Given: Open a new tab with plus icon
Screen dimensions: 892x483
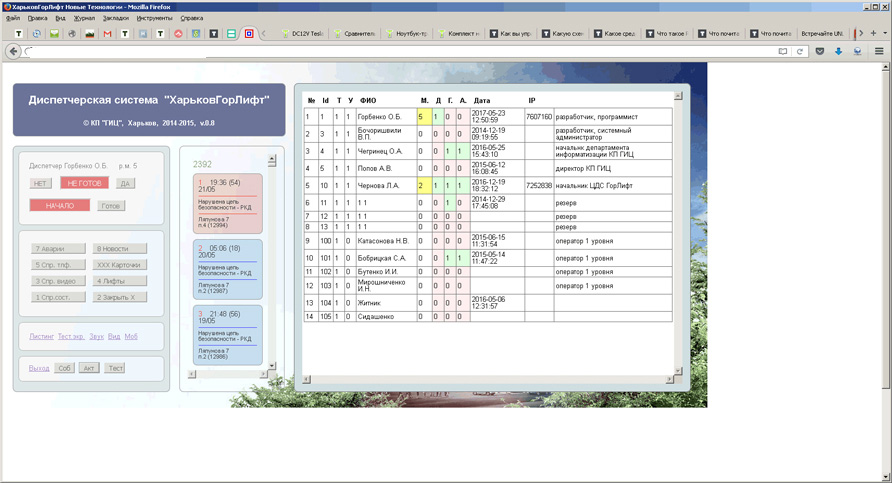Looking at the screenshot, I should (x=872, y=33).
